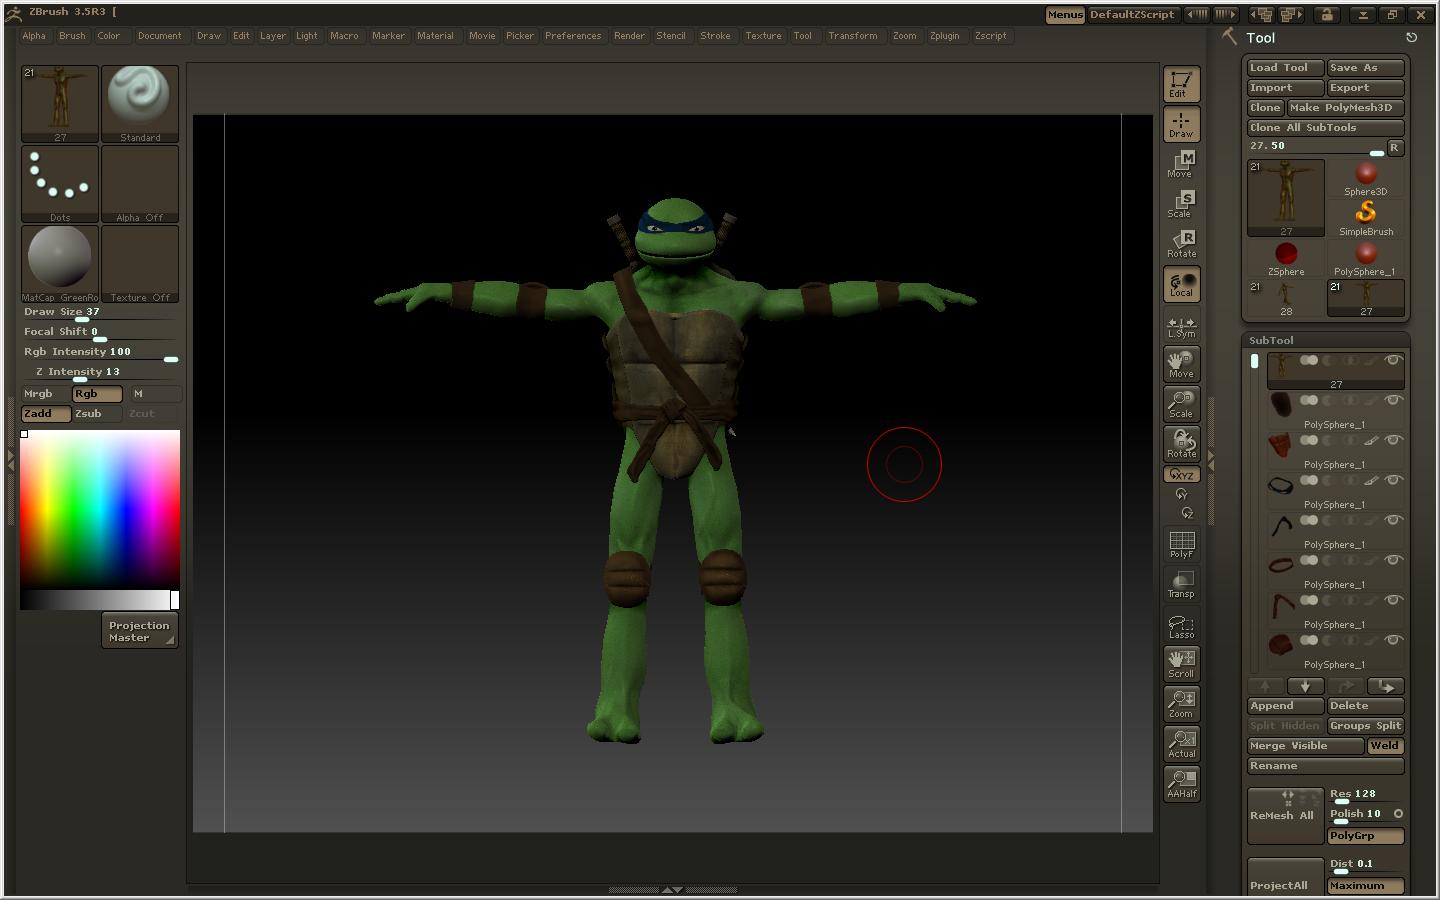
Task: Click the Res 128 slider
Action: point(1366,796)
